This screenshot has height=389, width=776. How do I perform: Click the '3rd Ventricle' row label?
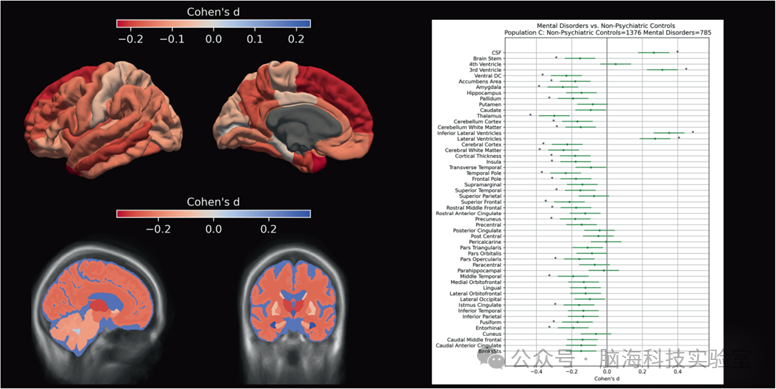coord(485,70)
